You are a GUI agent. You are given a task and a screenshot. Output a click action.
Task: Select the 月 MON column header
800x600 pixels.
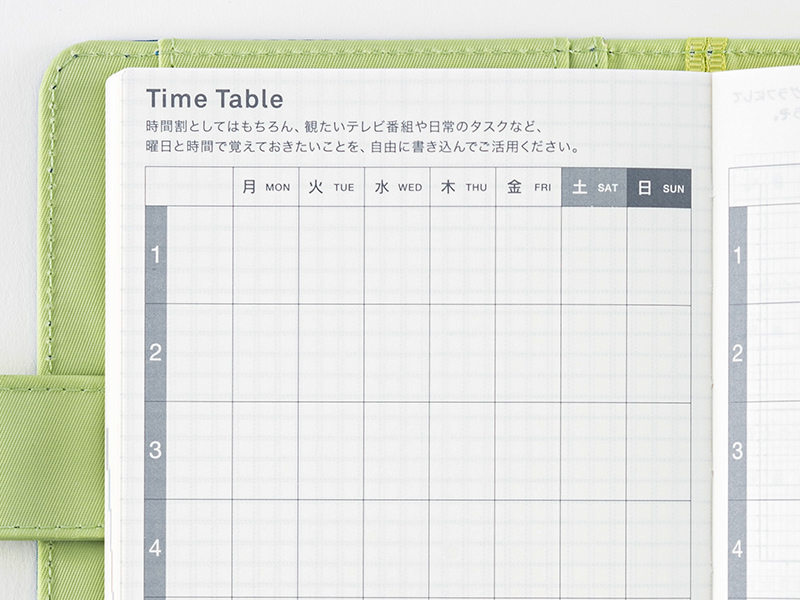265,187
